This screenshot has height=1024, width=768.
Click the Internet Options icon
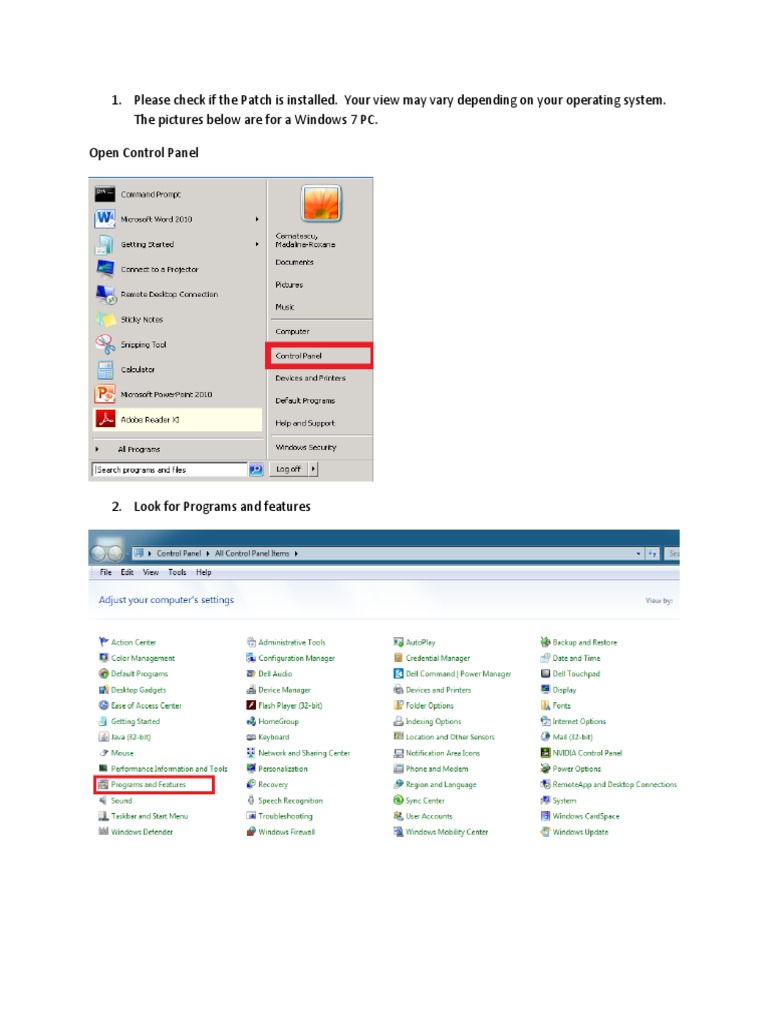click(545, 721)
